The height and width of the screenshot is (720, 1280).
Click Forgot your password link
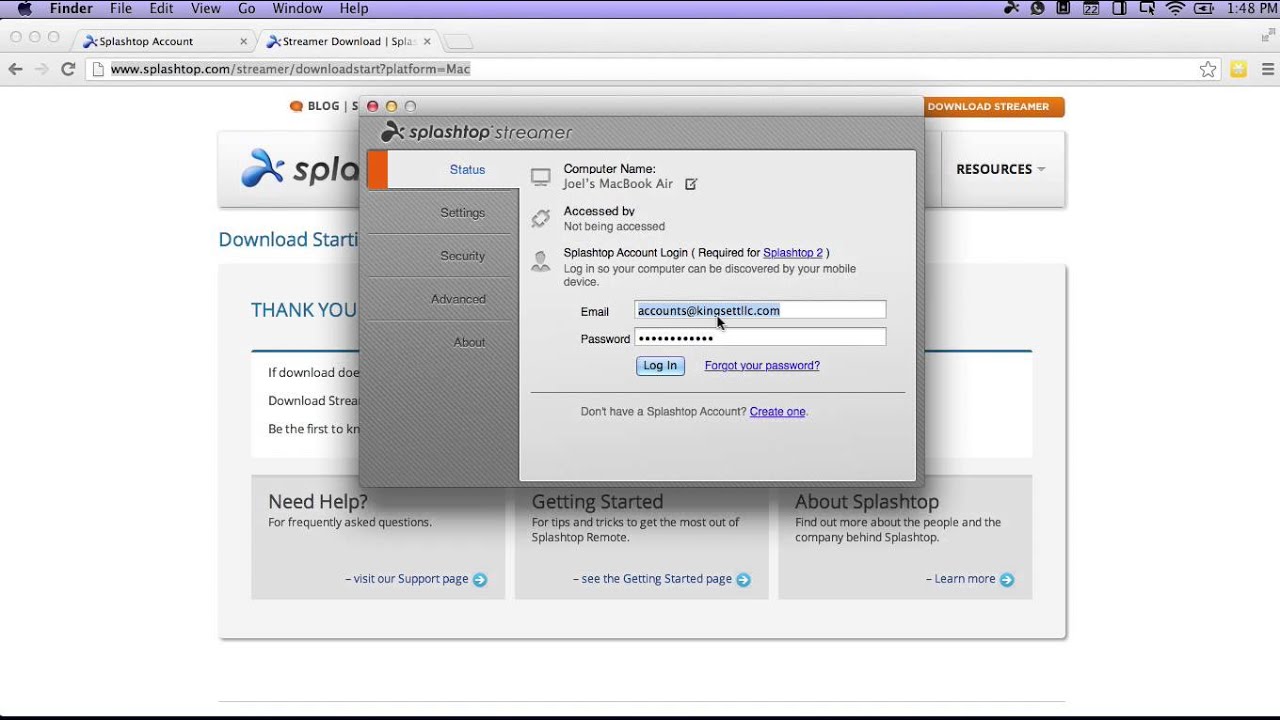(762, 366)
